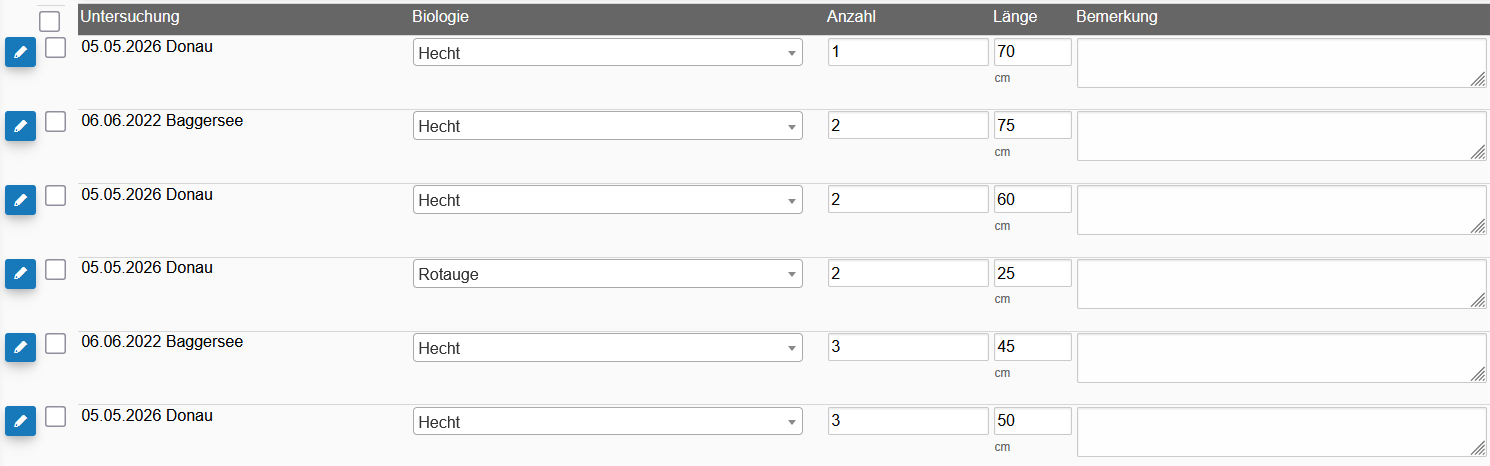
Task: Click edit pencil for Hecht 75 cm row
Action: coord(20,126)
